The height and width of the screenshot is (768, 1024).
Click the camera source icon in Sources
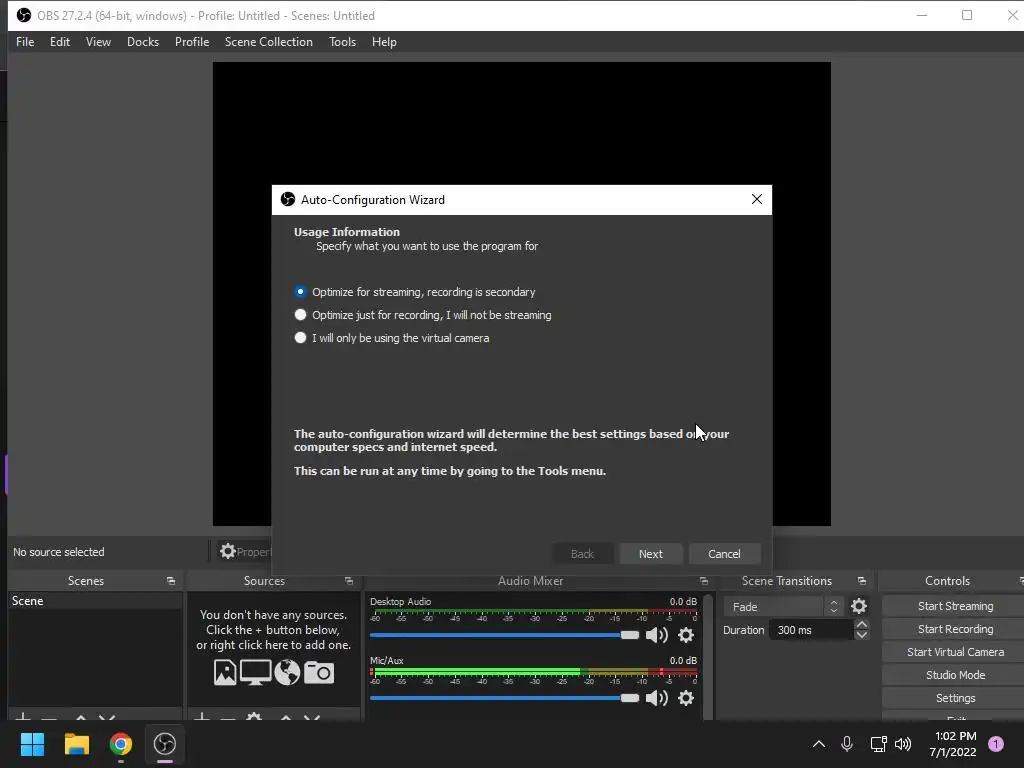coord(319,673)
